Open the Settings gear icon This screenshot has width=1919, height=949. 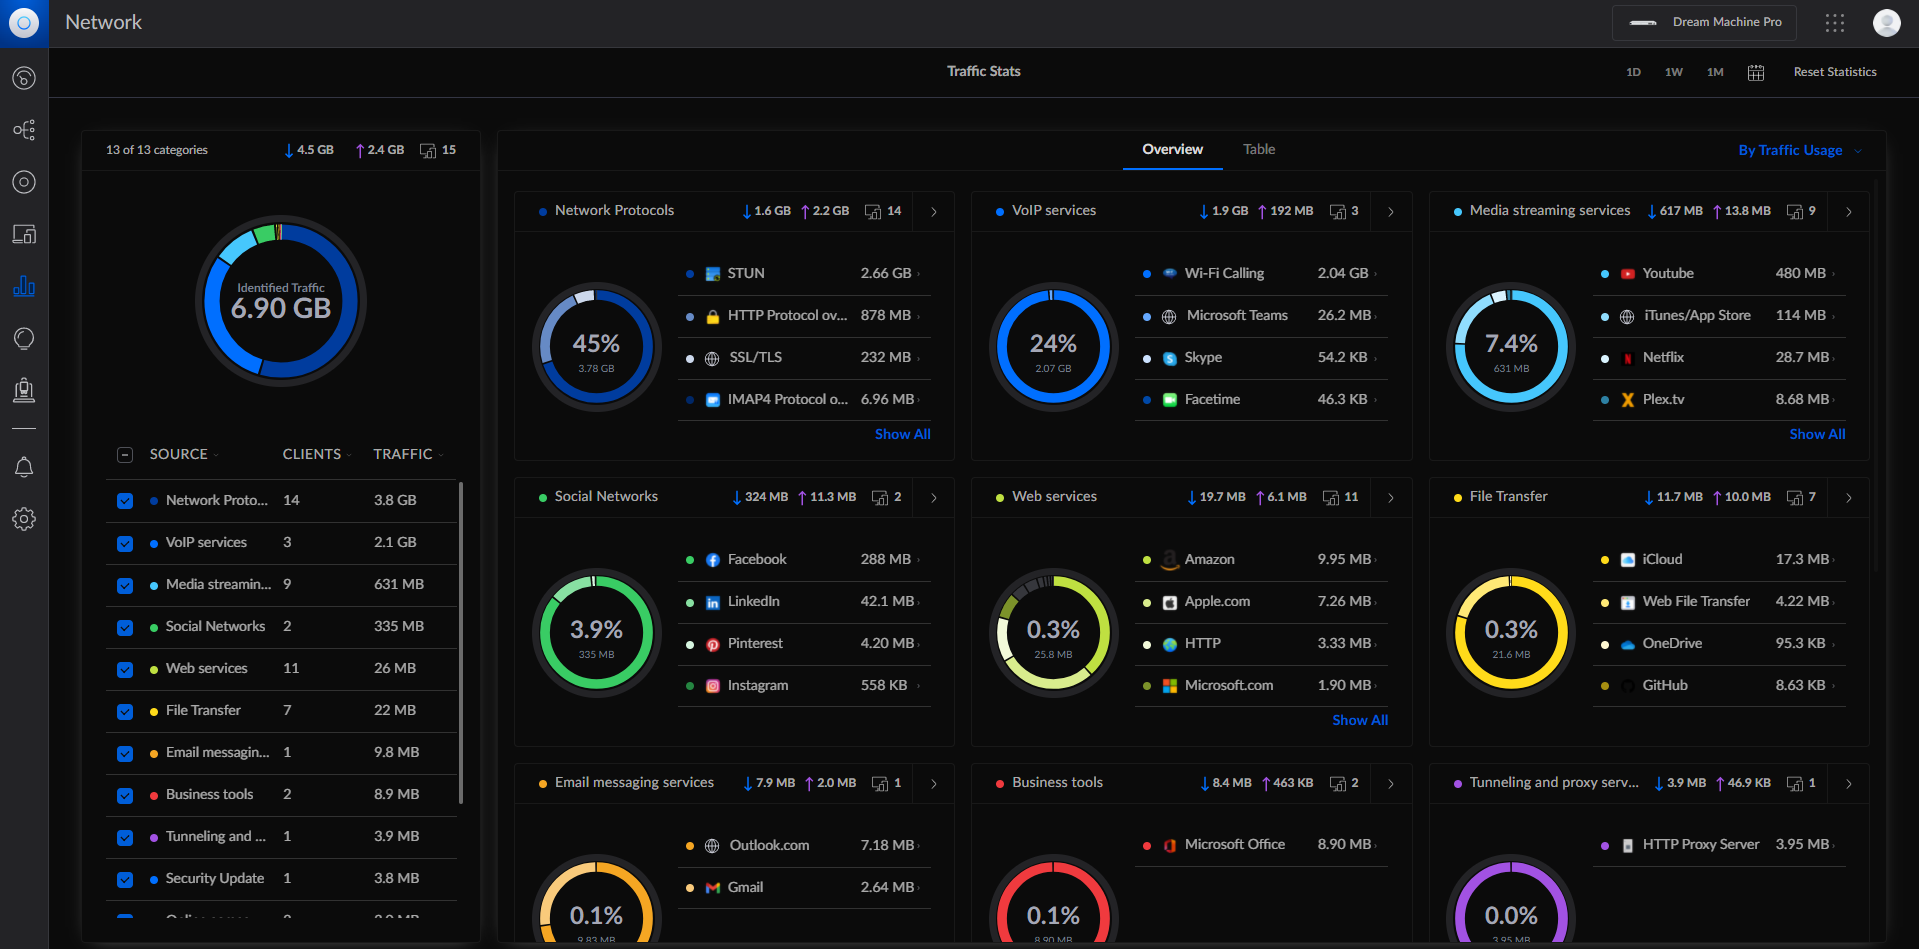click(24, 519)
